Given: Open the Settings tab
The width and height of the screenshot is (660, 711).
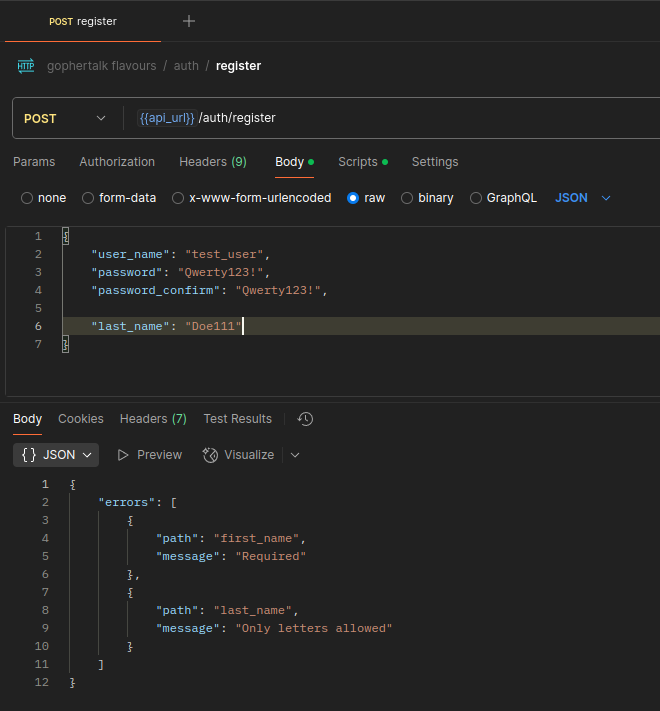Looking at the screenshot, I should point(435,162).
